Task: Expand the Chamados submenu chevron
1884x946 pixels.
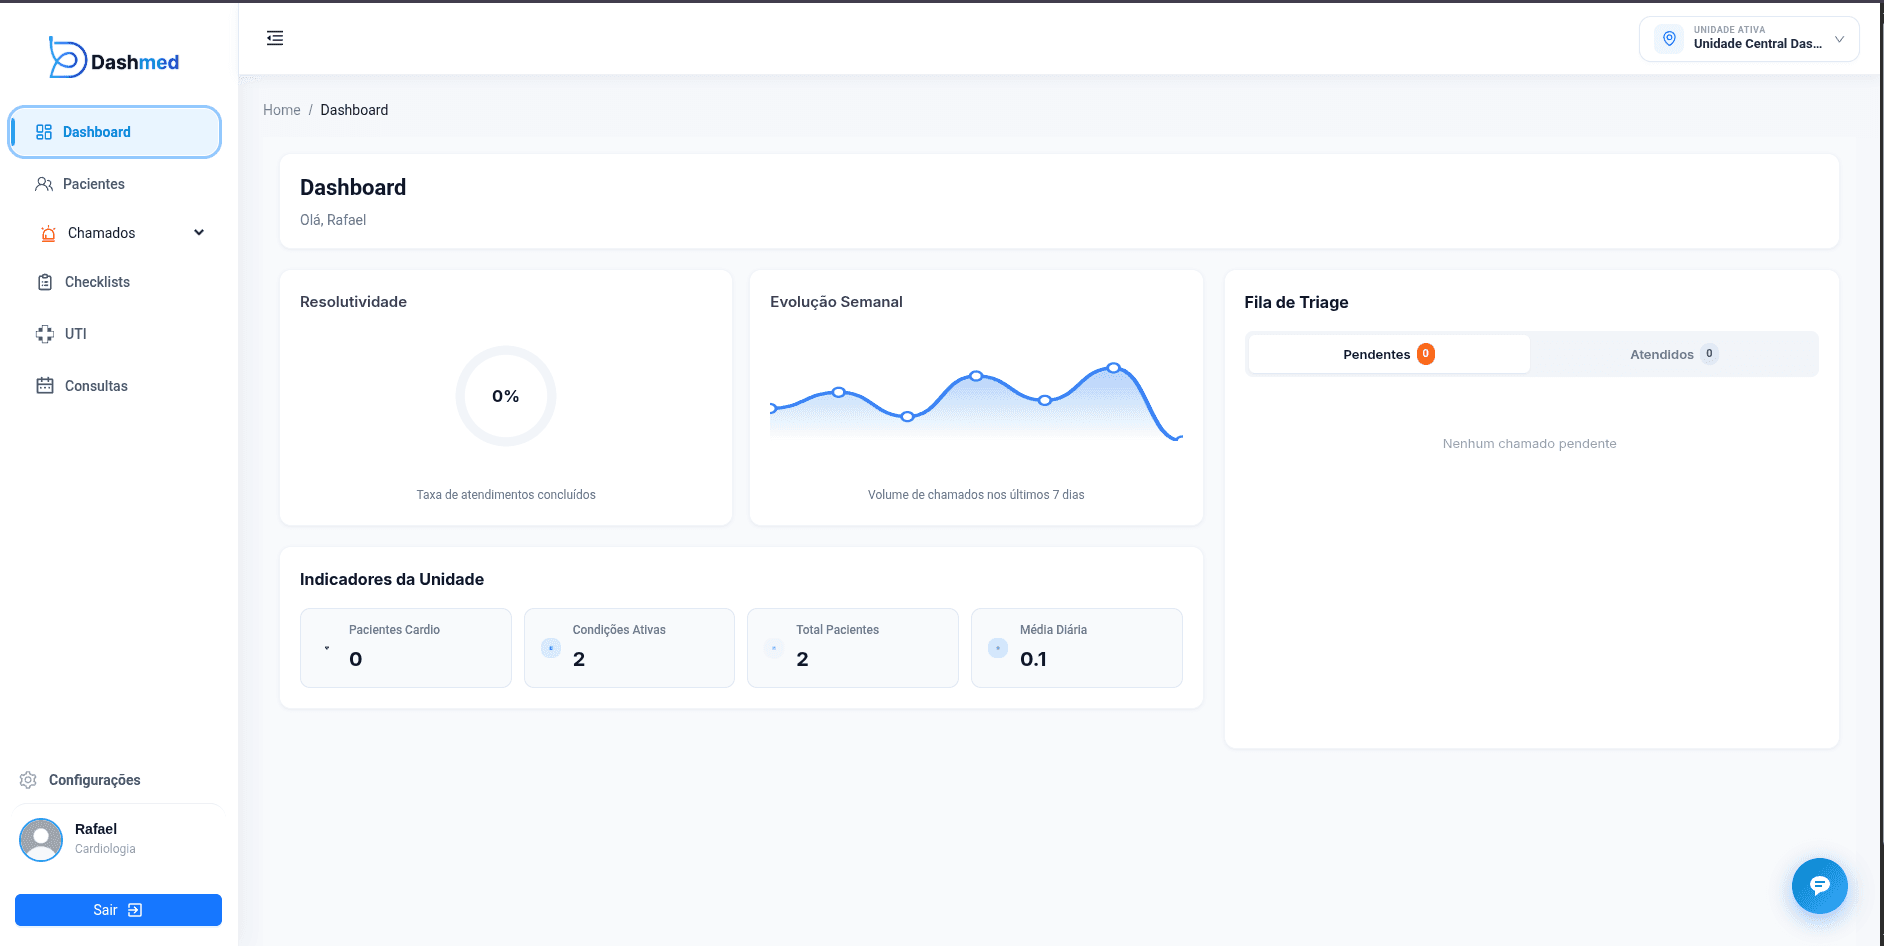Action: tap(199, 233)
